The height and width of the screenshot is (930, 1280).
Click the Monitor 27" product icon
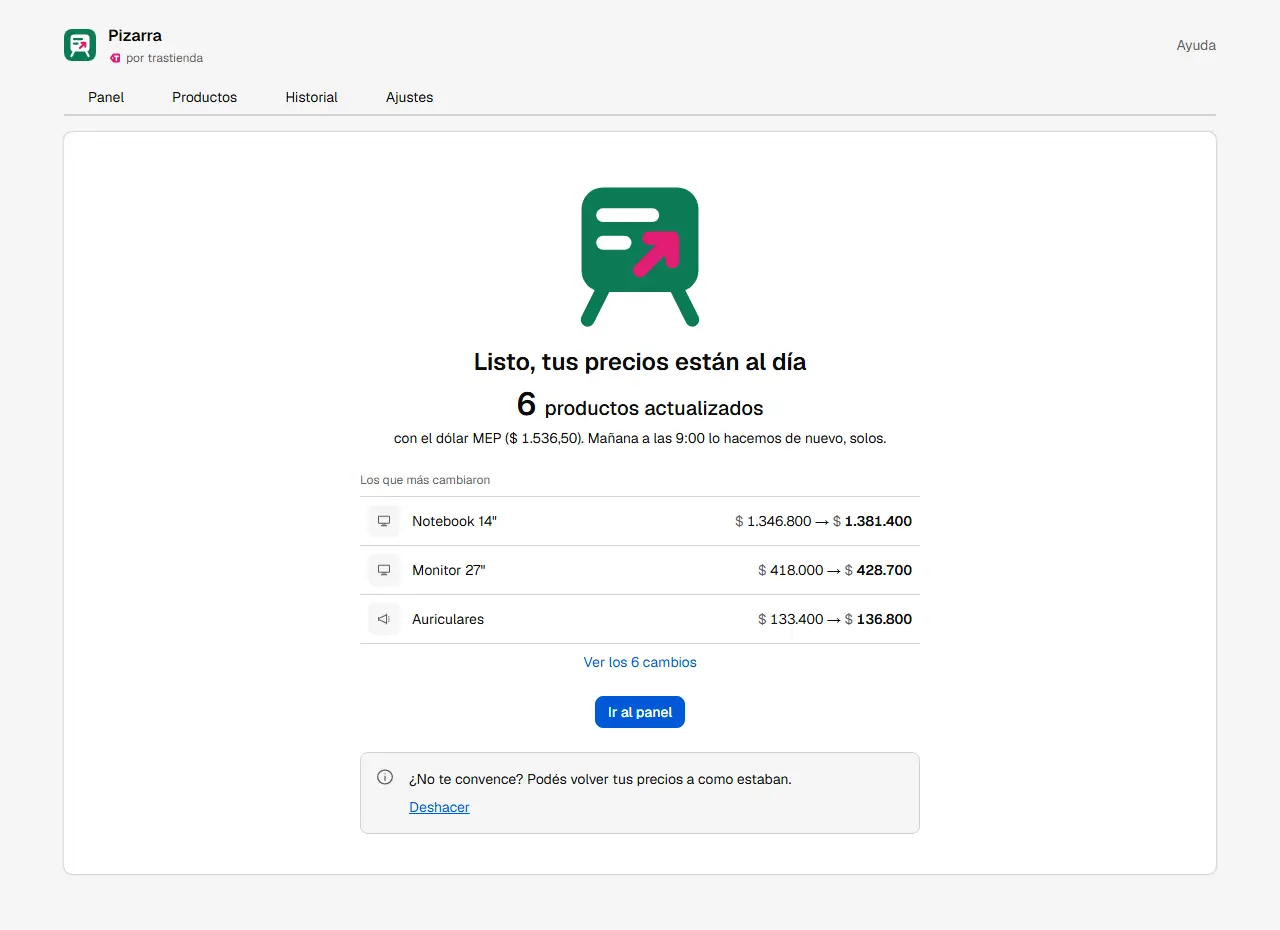384,570
